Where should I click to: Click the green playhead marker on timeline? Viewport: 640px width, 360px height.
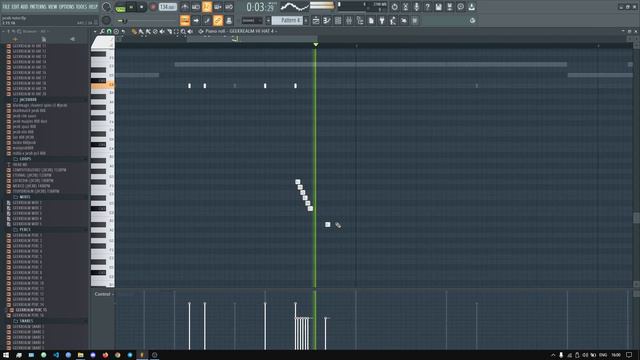pos(316,44)
